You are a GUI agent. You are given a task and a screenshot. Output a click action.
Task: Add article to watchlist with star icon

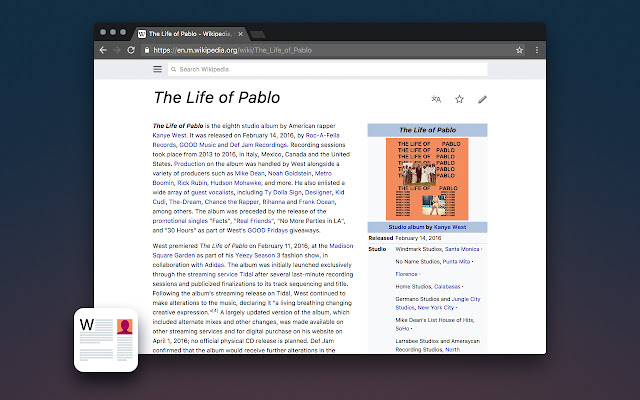[459, 99]
